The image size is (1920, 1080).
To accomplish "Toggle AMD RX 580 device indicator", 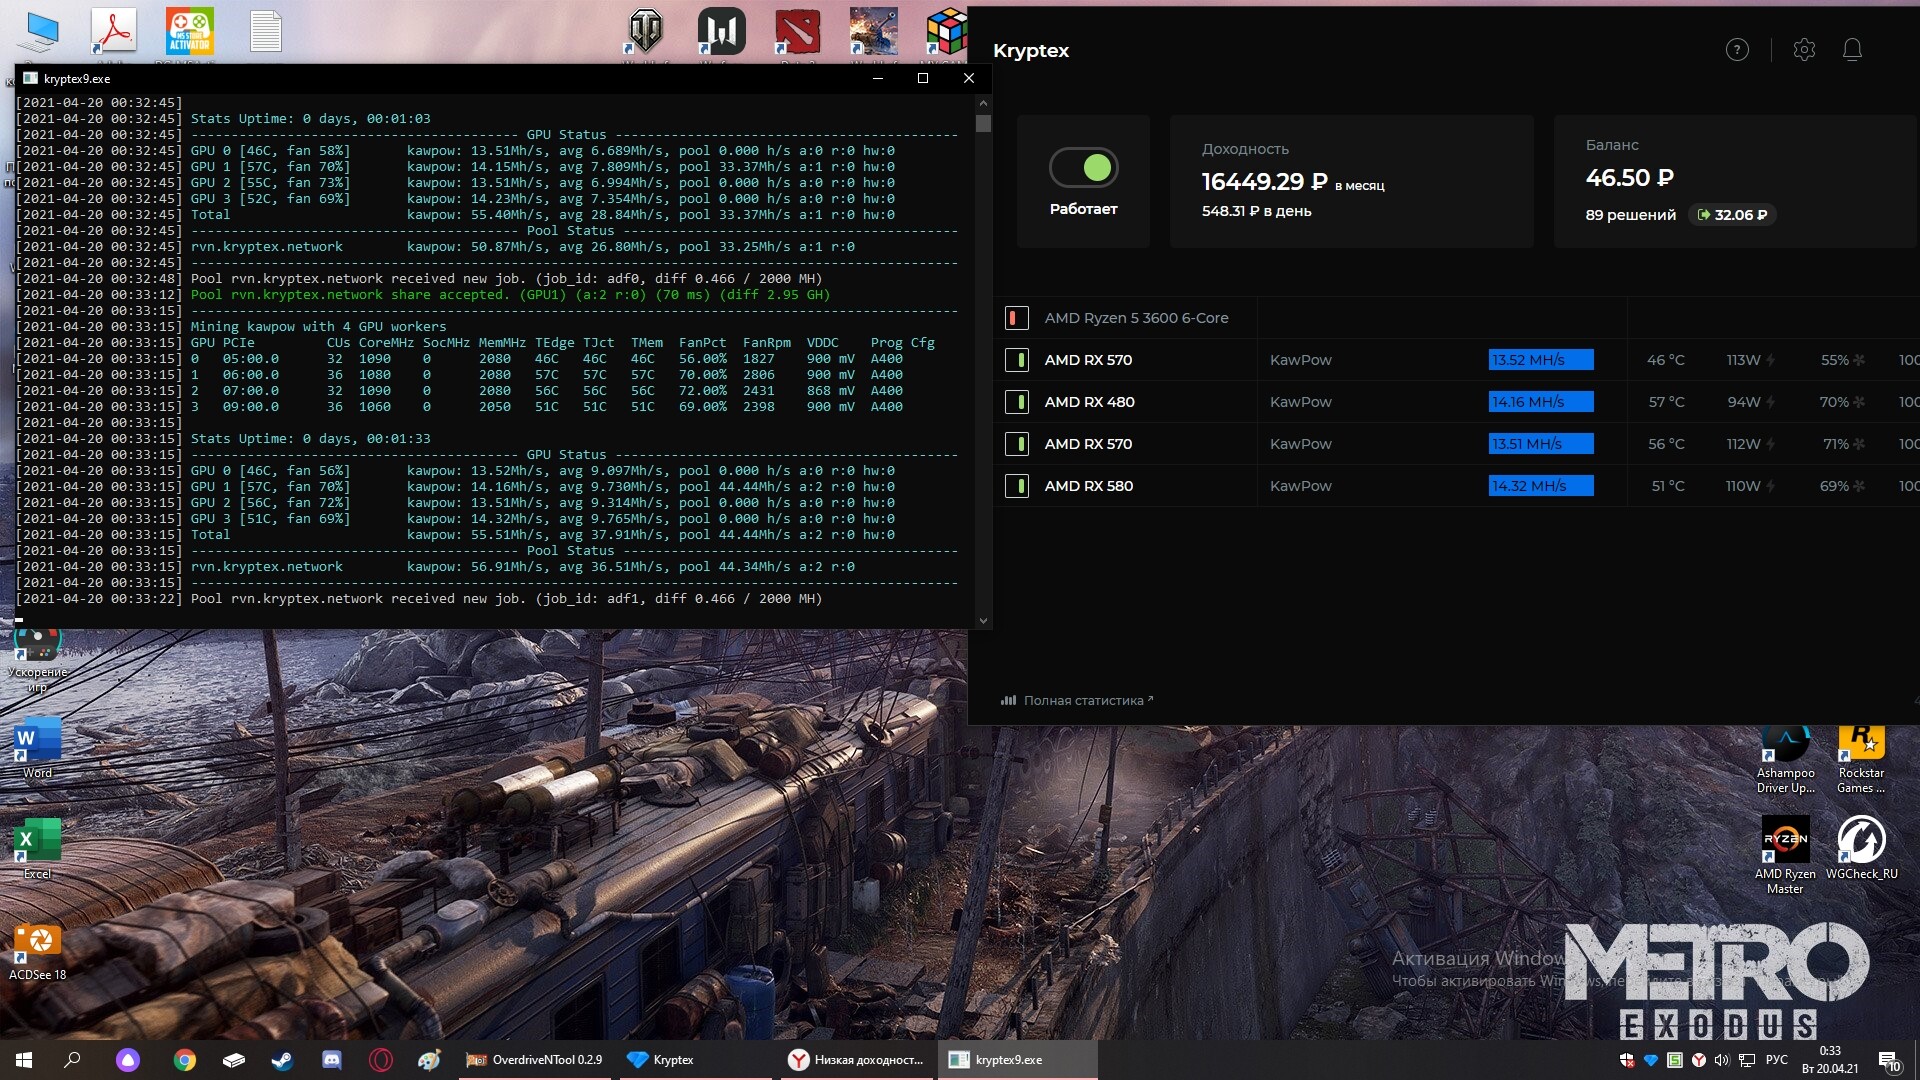I will coord(1017,486).
